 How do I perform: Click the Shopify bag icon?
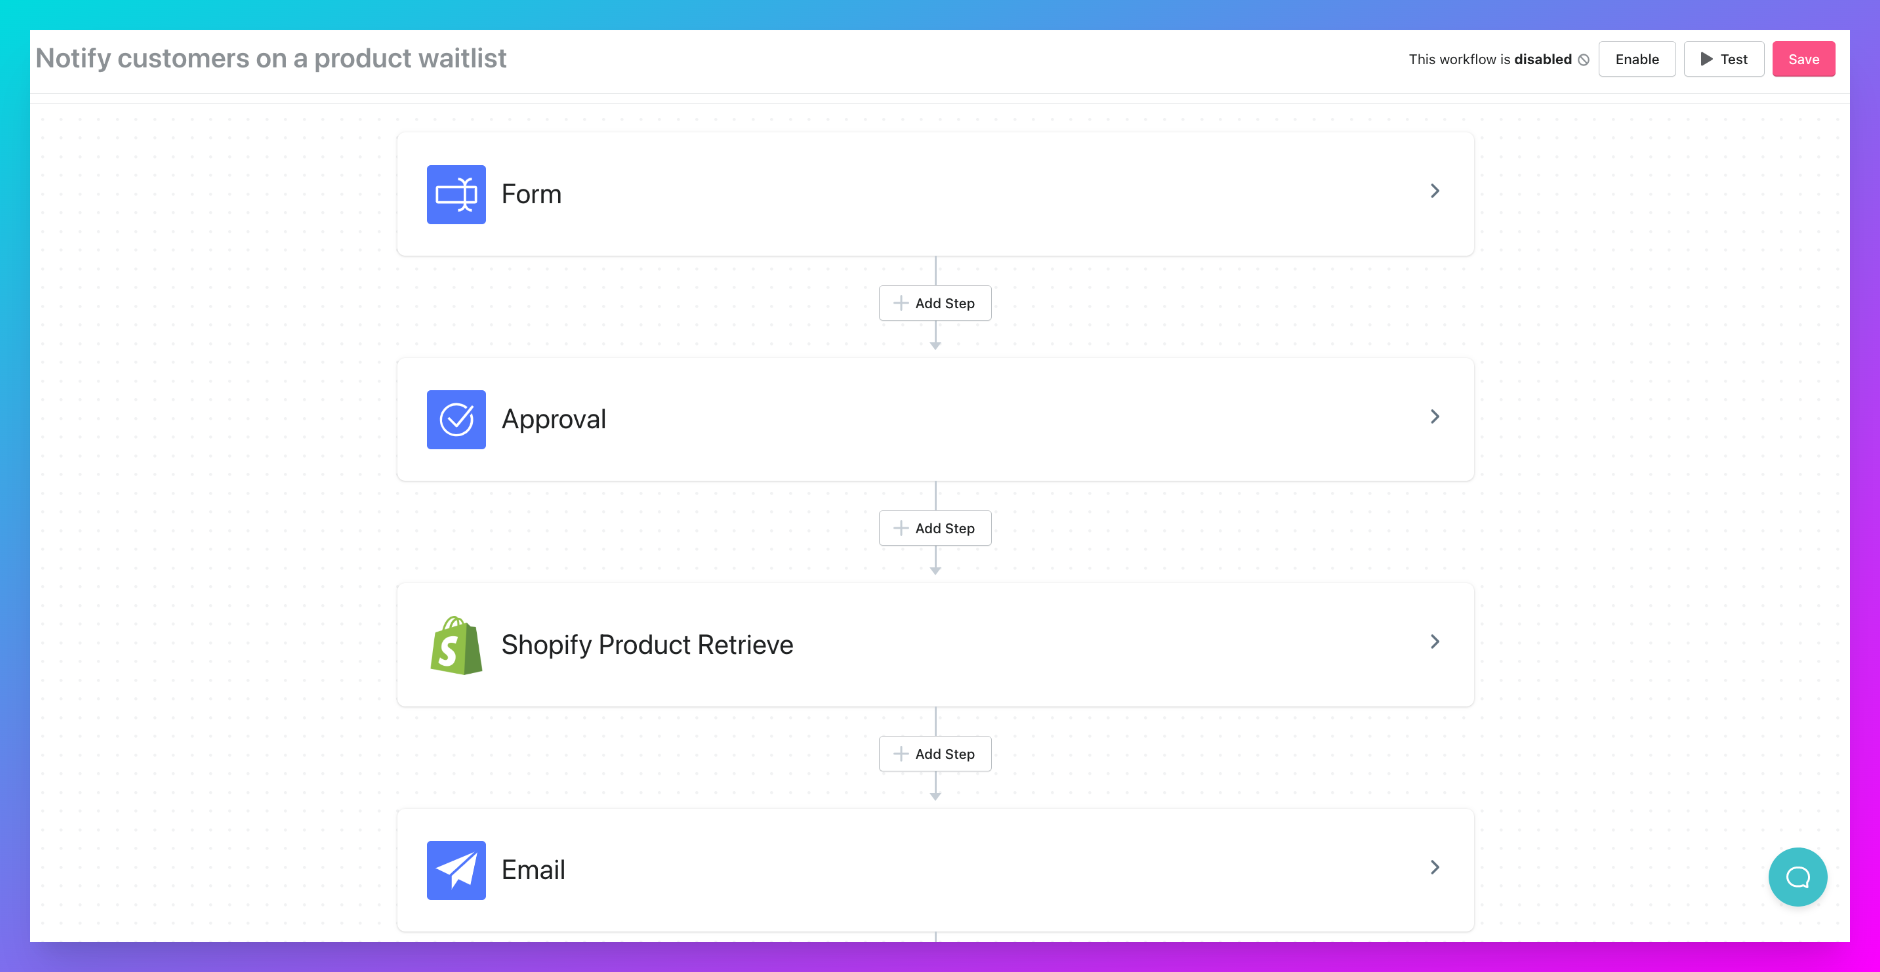coord(456,645)
